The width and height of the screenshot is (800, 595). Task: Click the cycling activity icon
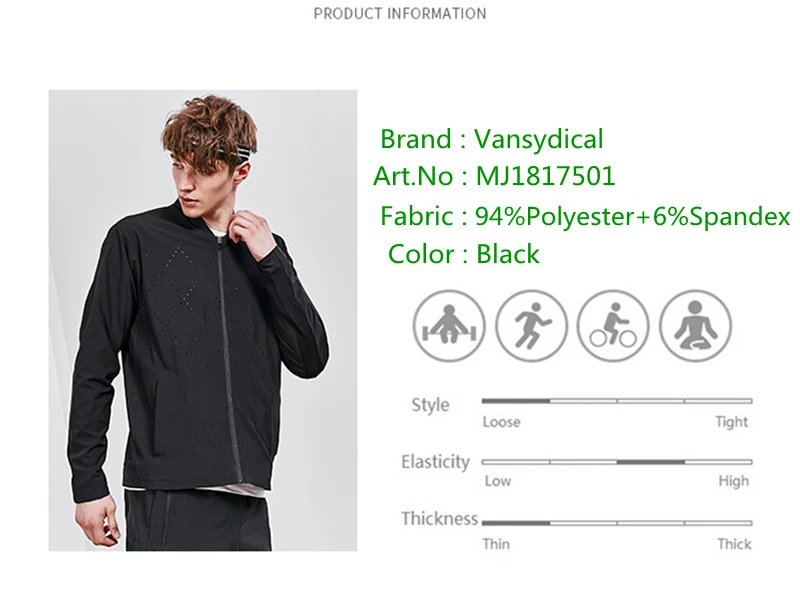613,326
